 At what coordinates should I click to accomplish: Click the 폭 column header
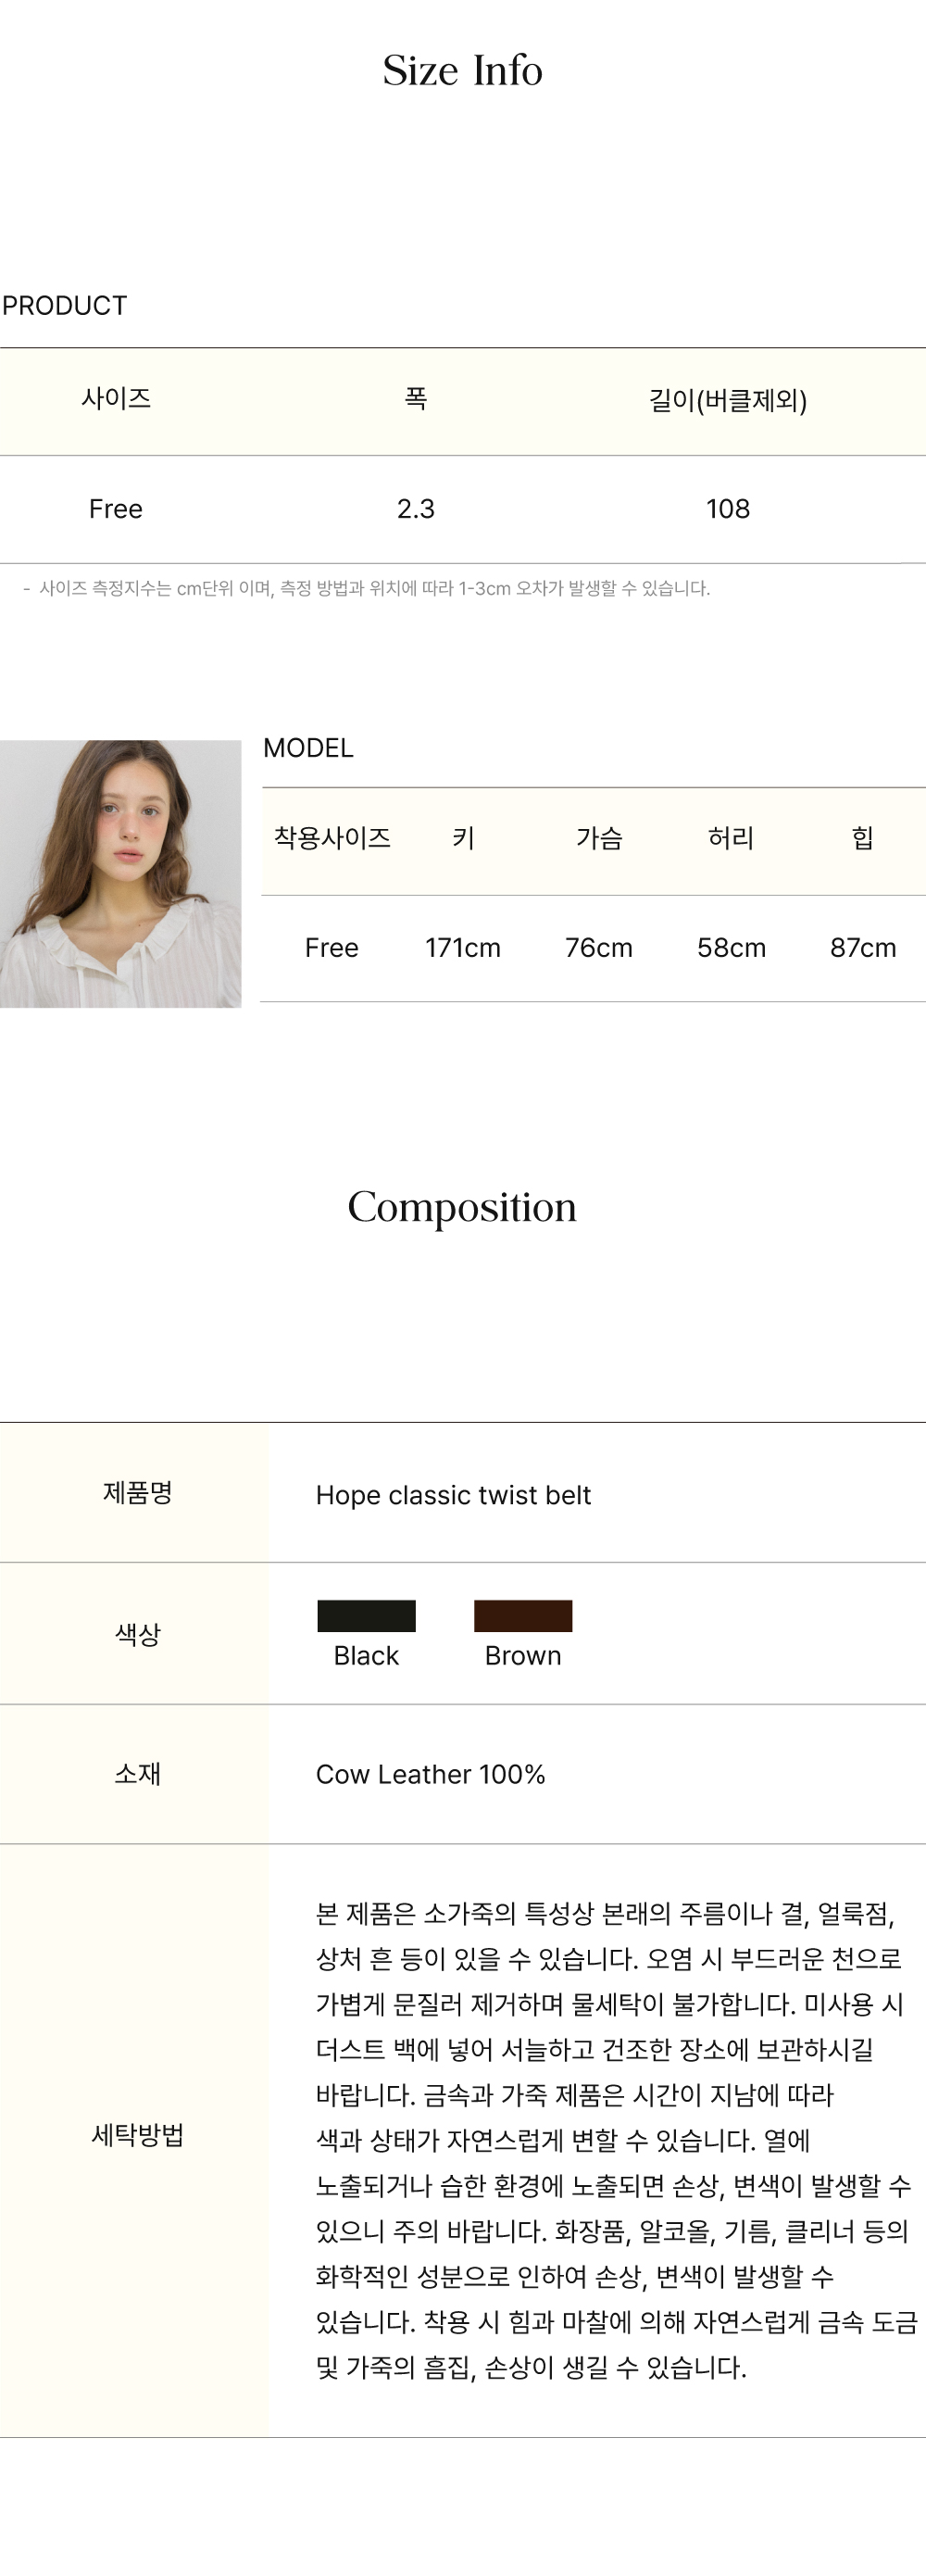tap(415, 399)
